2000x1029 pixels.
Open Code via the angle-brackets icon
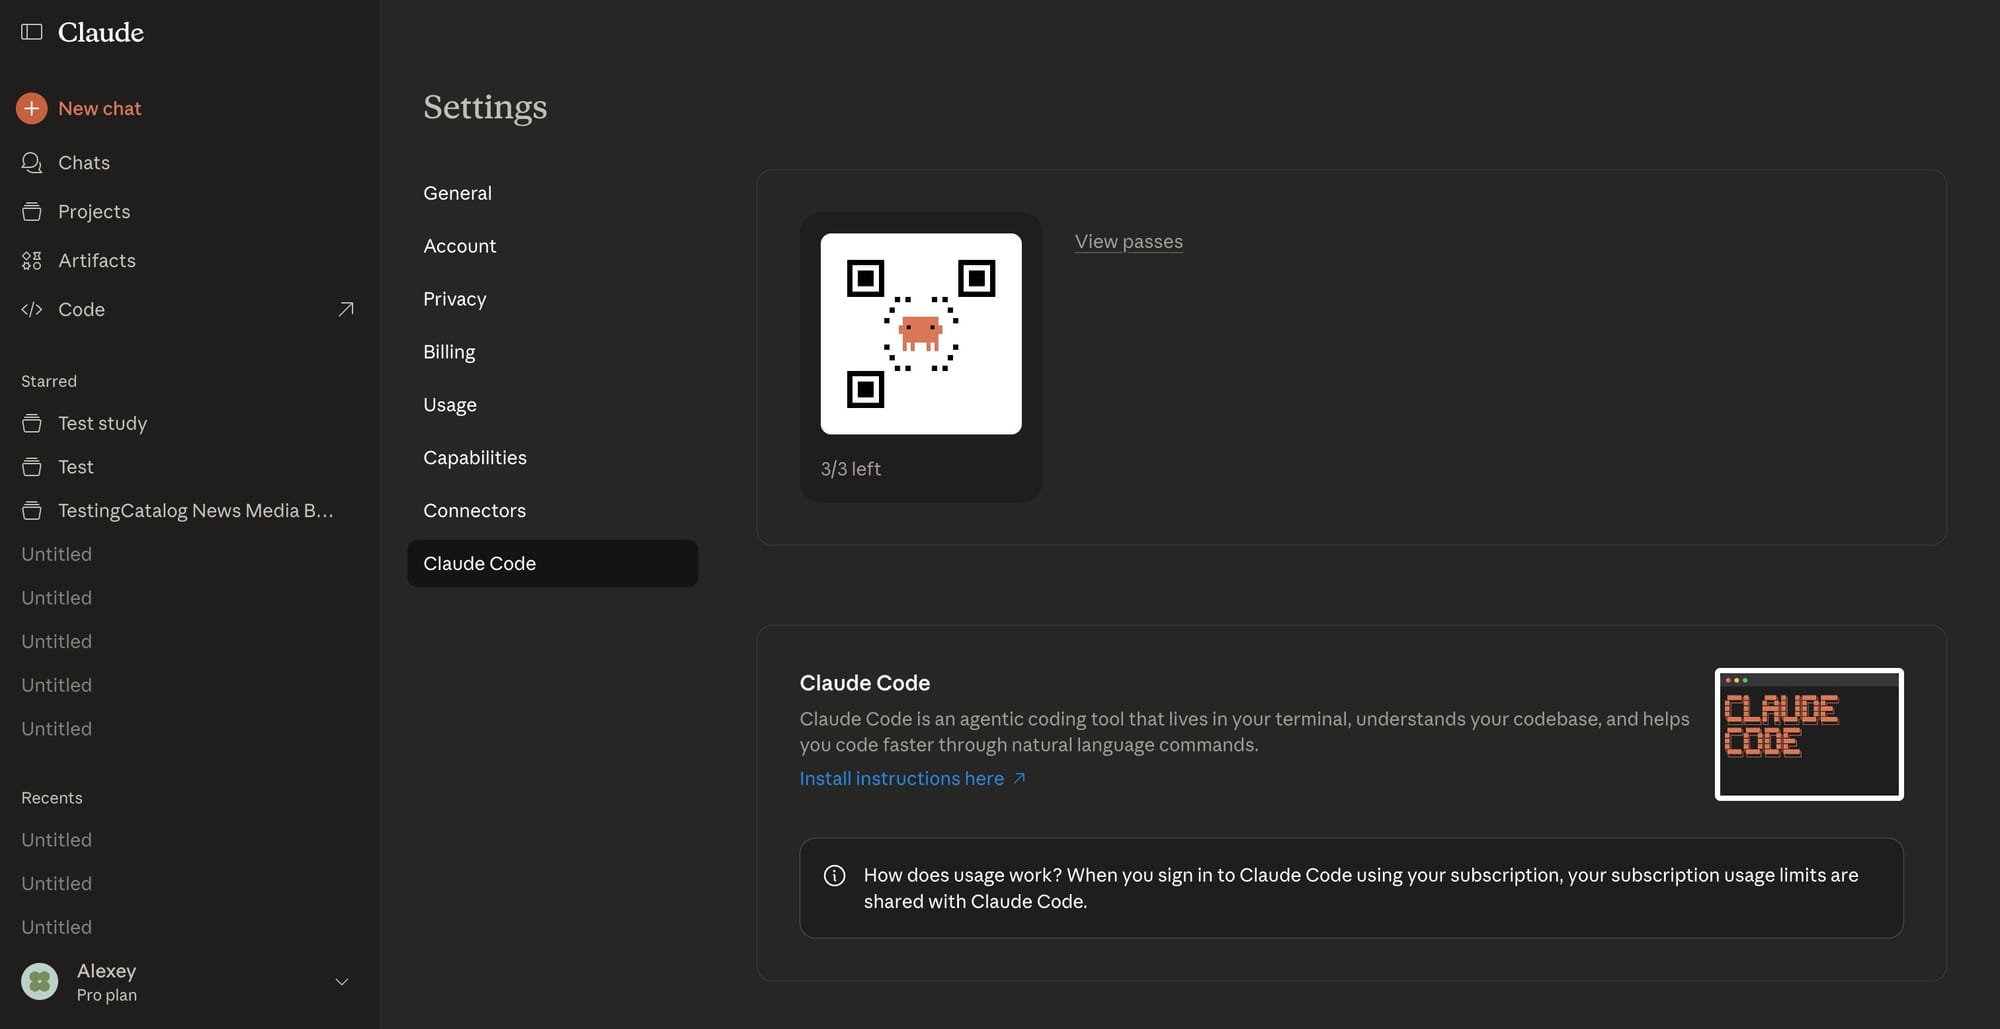[32, 309]
